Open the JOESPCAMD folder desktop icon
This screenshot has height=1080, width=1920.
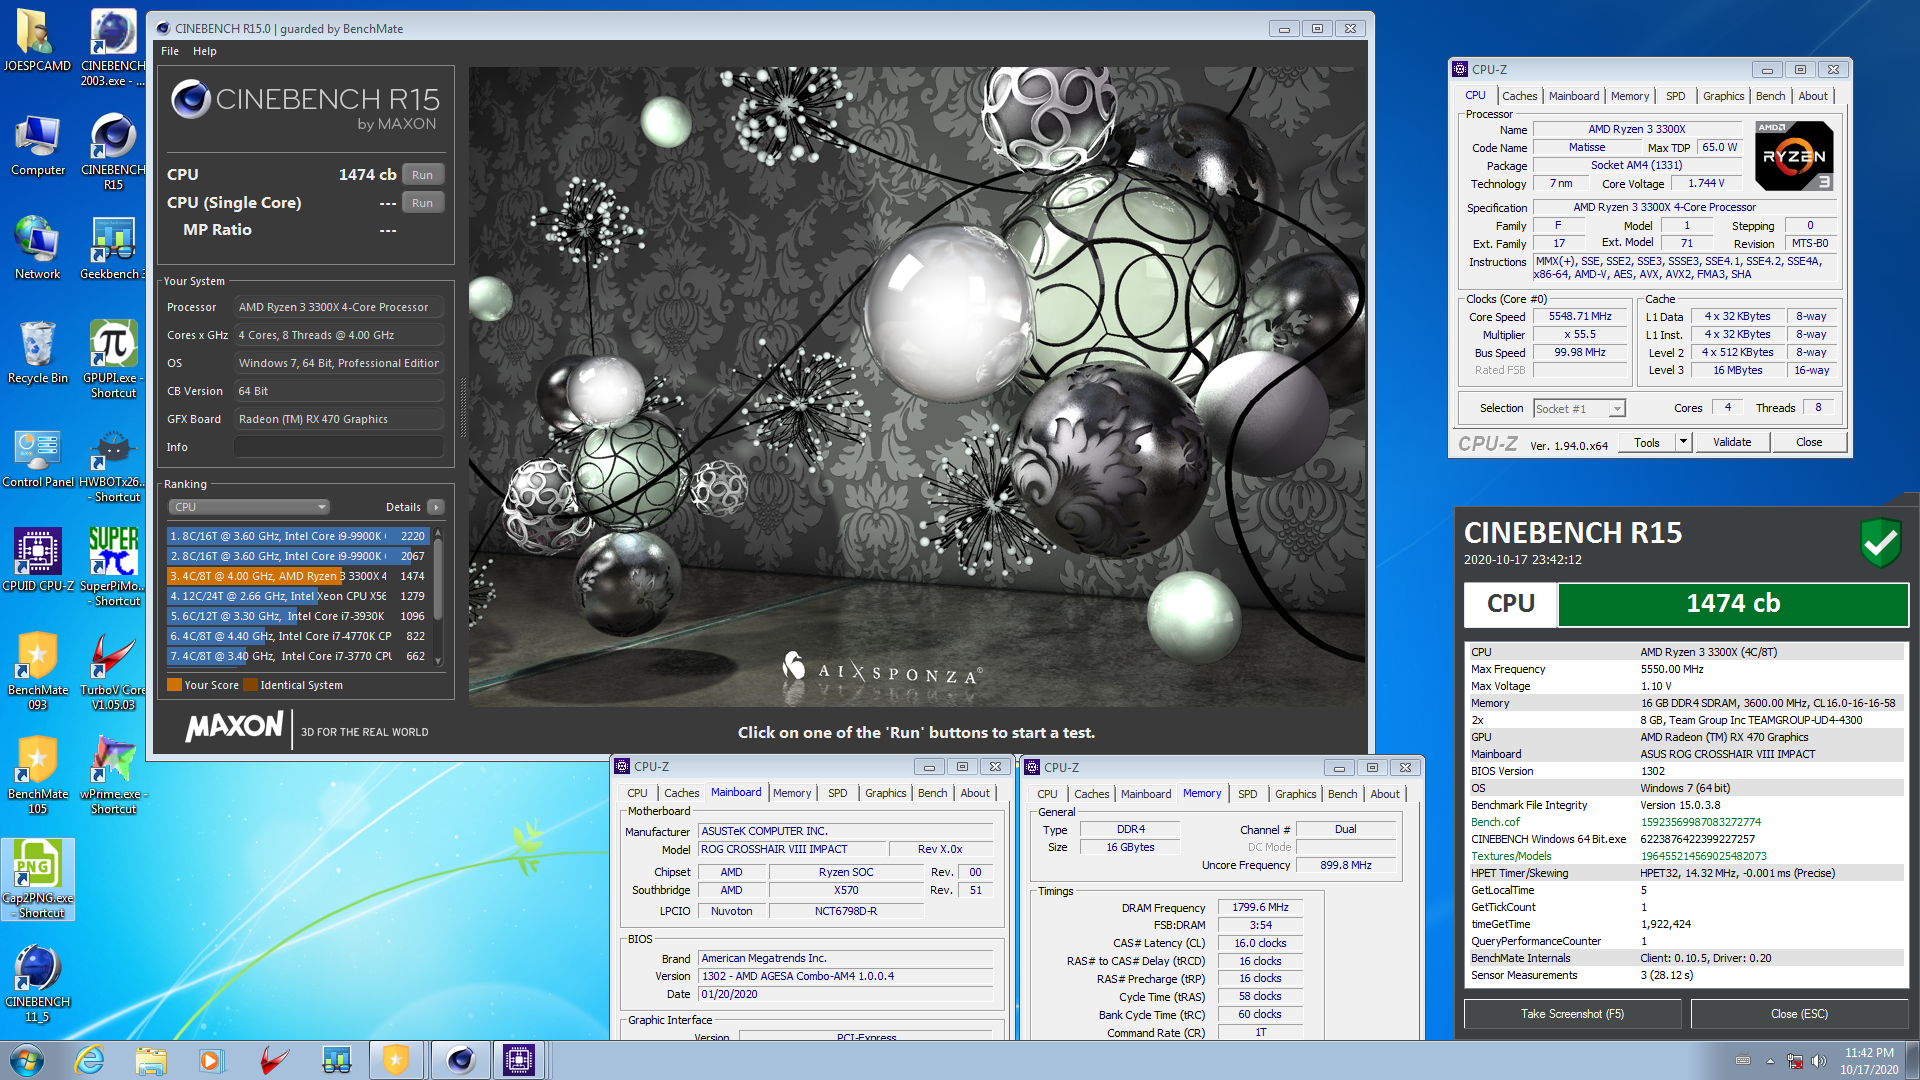(37, 40)
